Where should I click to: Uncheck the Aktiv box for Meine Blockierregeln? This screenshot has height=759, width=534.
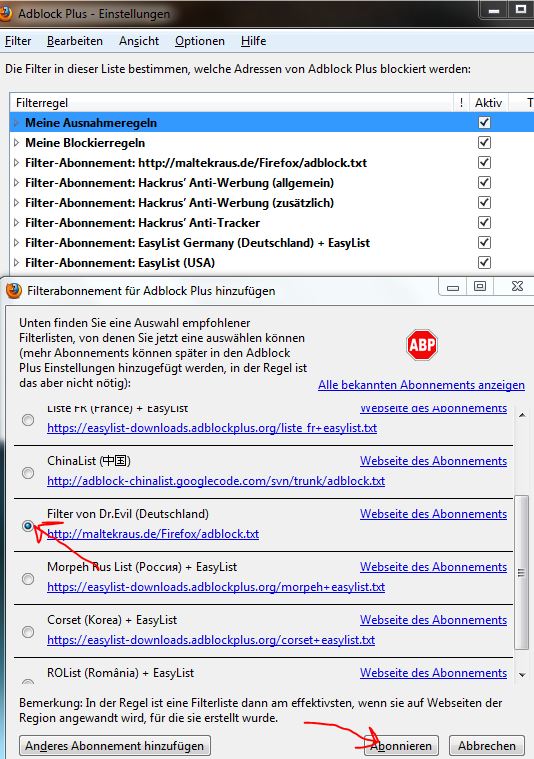484,143
